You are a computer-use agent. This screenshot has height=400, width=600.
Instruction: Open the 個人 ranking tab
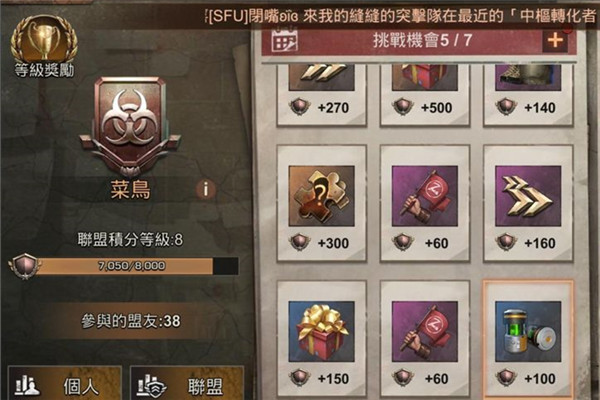click(x=65, y=383)
